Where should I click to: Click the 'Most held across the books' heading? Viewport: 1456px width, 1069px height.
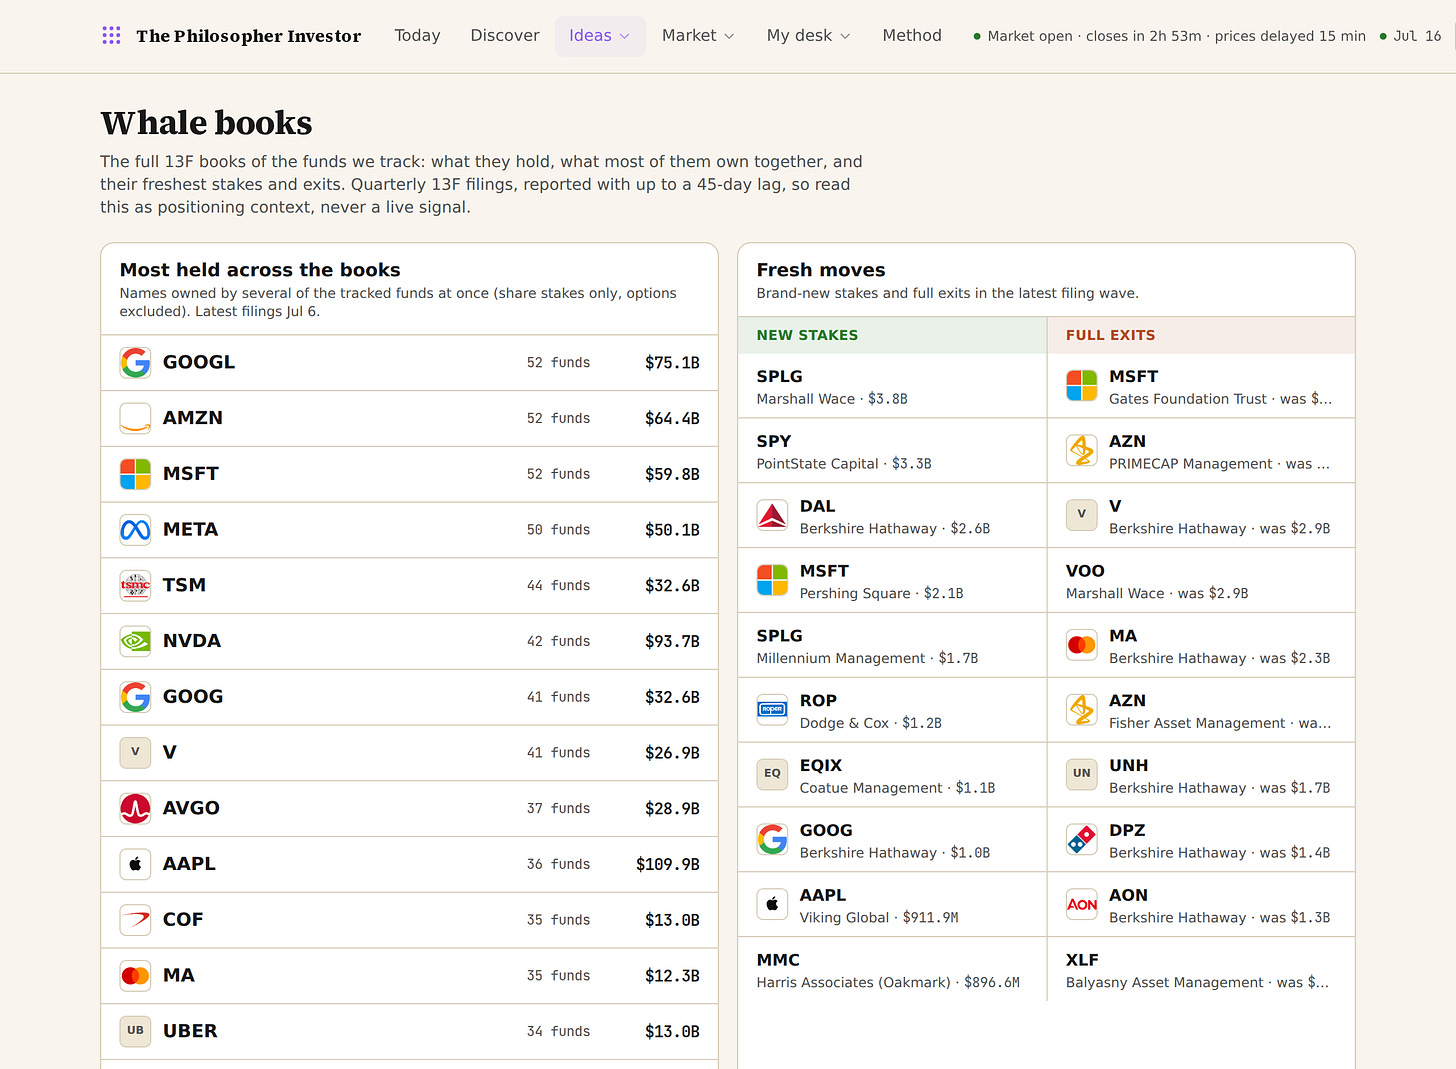(260, 270)
